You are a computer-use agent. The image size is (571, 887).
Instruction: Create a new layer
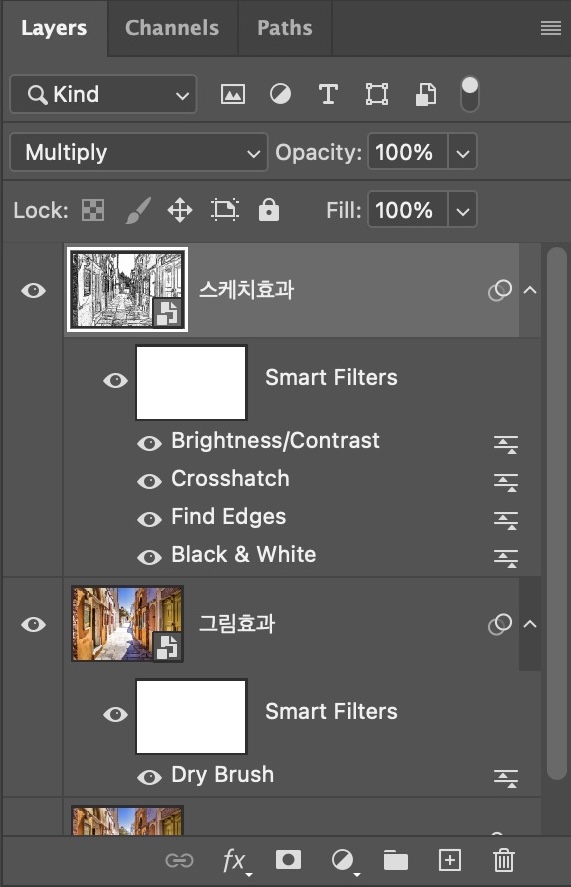(x=450, y=860)
